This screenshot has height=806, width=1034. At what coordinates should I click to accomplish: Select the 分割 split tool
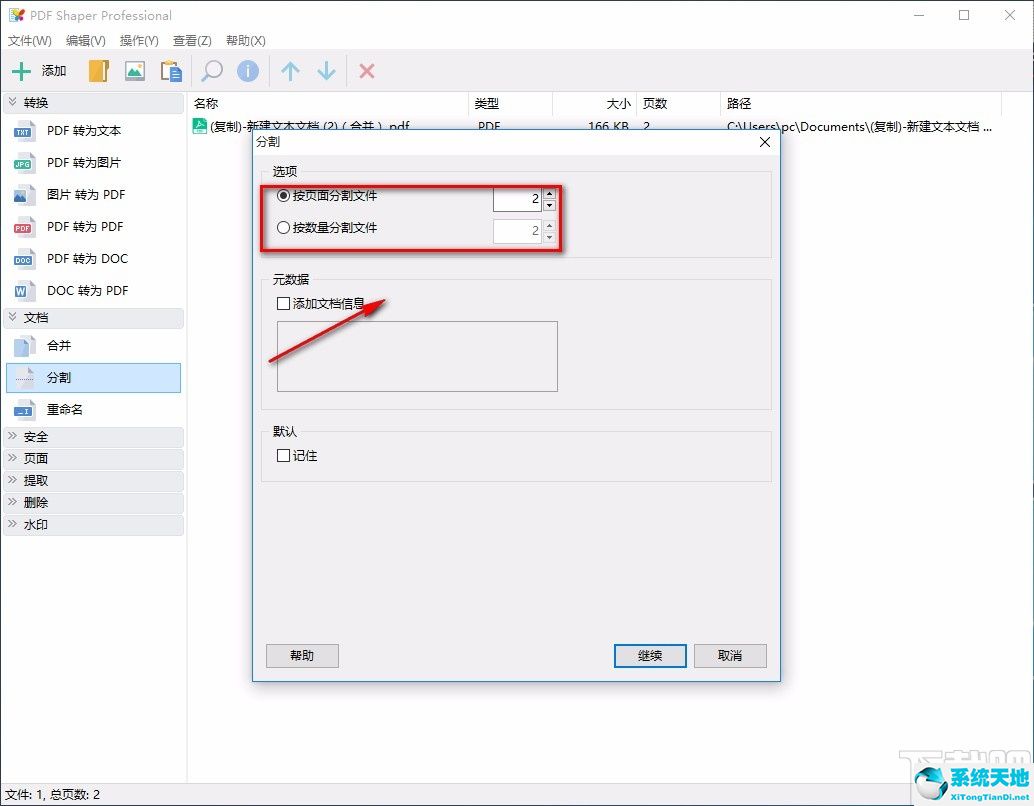(93, 378)
